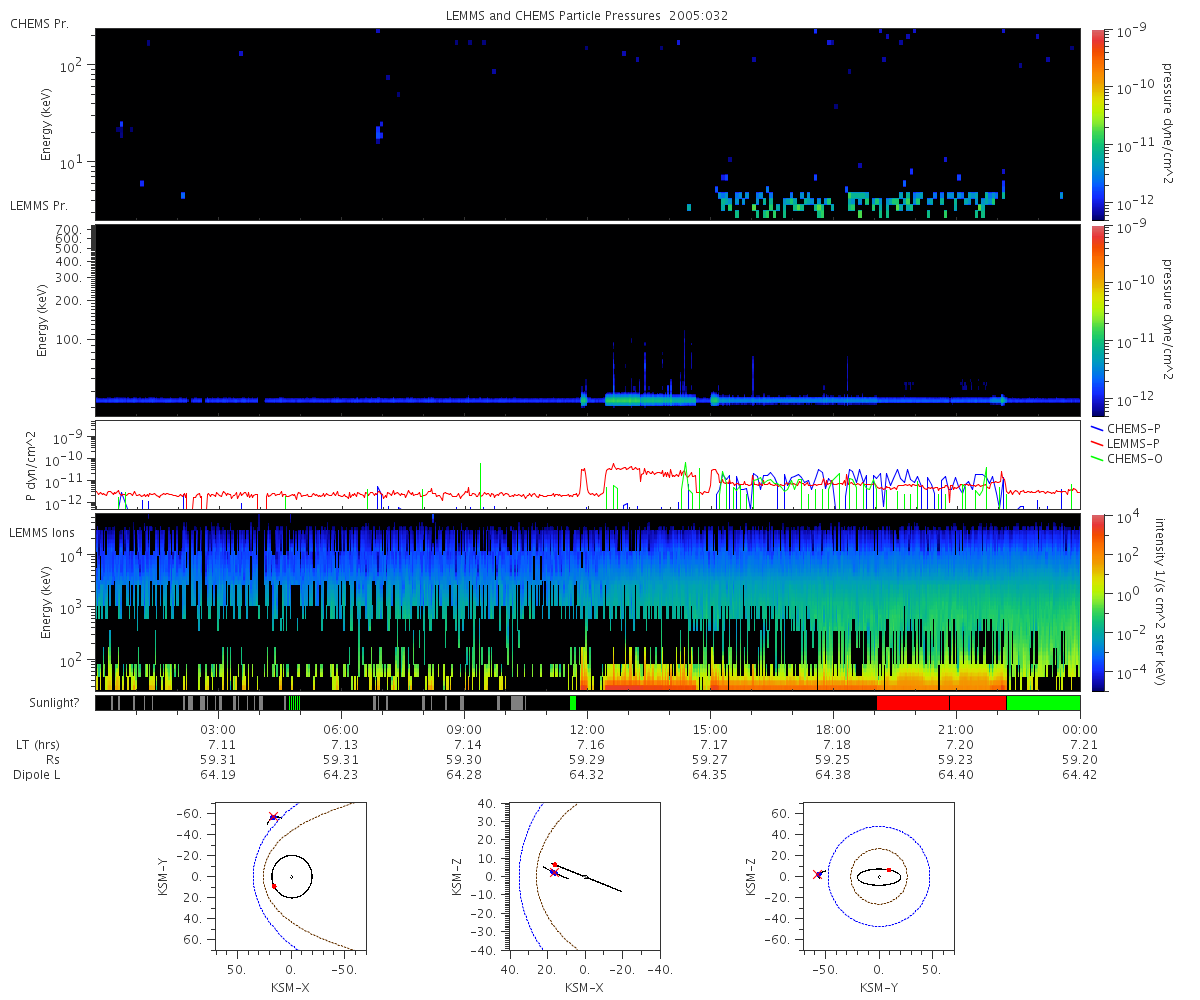Click the spacecraft marker in KSM-Y/KSM-Z plot

pyautogui.click(x=818, y=875)
